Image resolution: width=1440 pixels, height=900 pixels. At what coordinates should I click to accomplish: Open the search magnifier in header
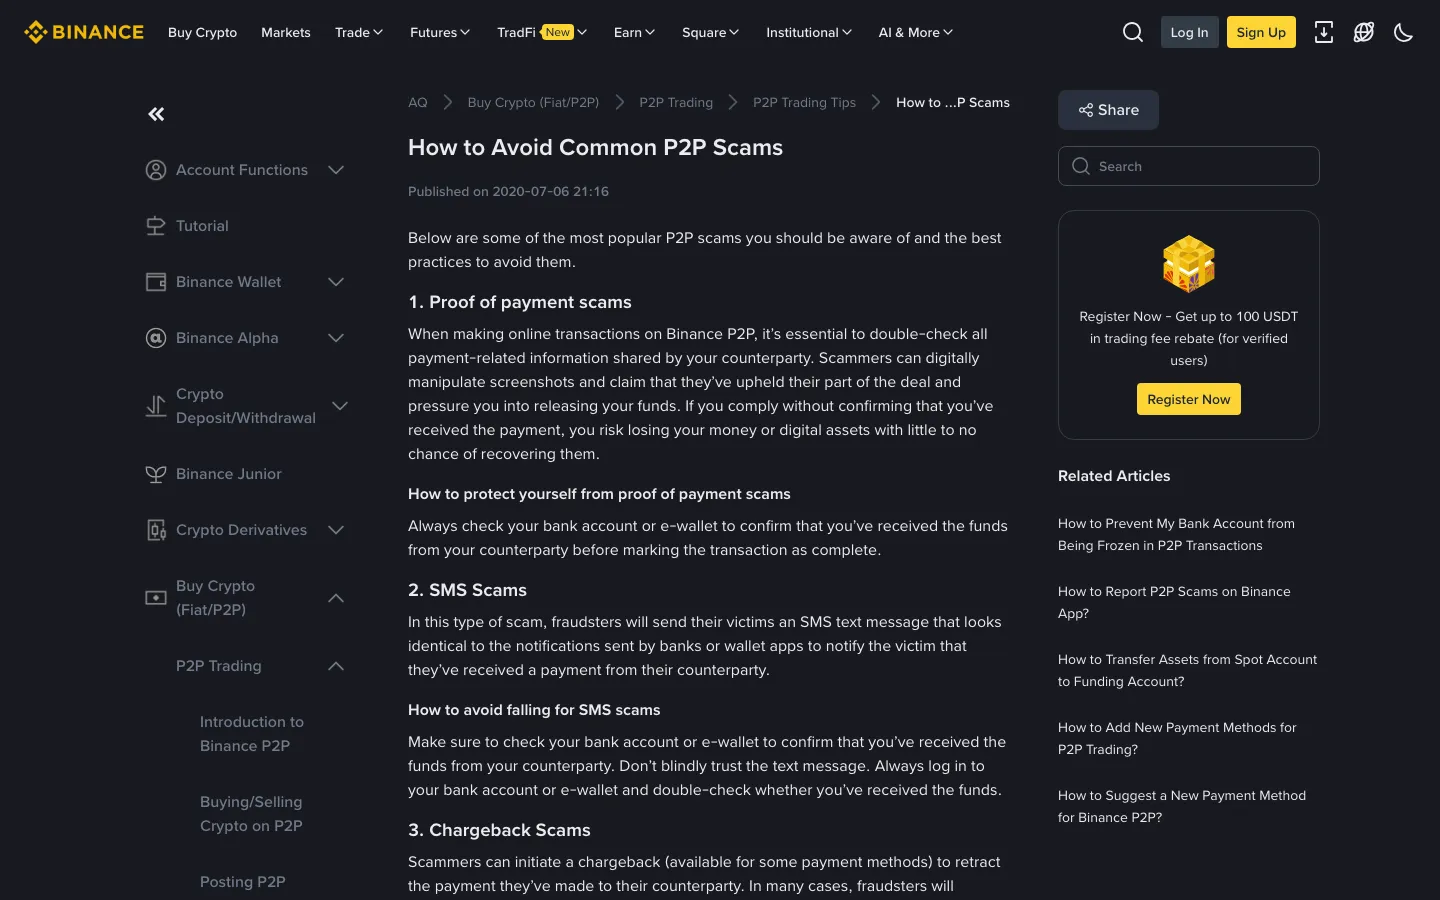pos(1133,32)
